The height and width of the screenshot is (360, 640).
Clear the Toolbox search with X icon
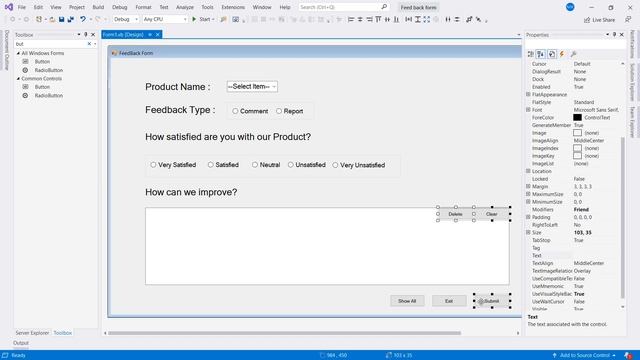(89, 44)
